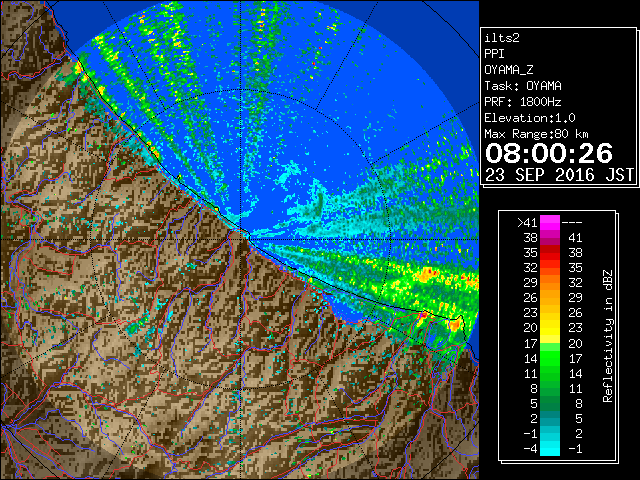Click the "Reflectivity in dBZ" legend title
The height and width of the screenshot is (480, 640).
click(x=608, y=336)
